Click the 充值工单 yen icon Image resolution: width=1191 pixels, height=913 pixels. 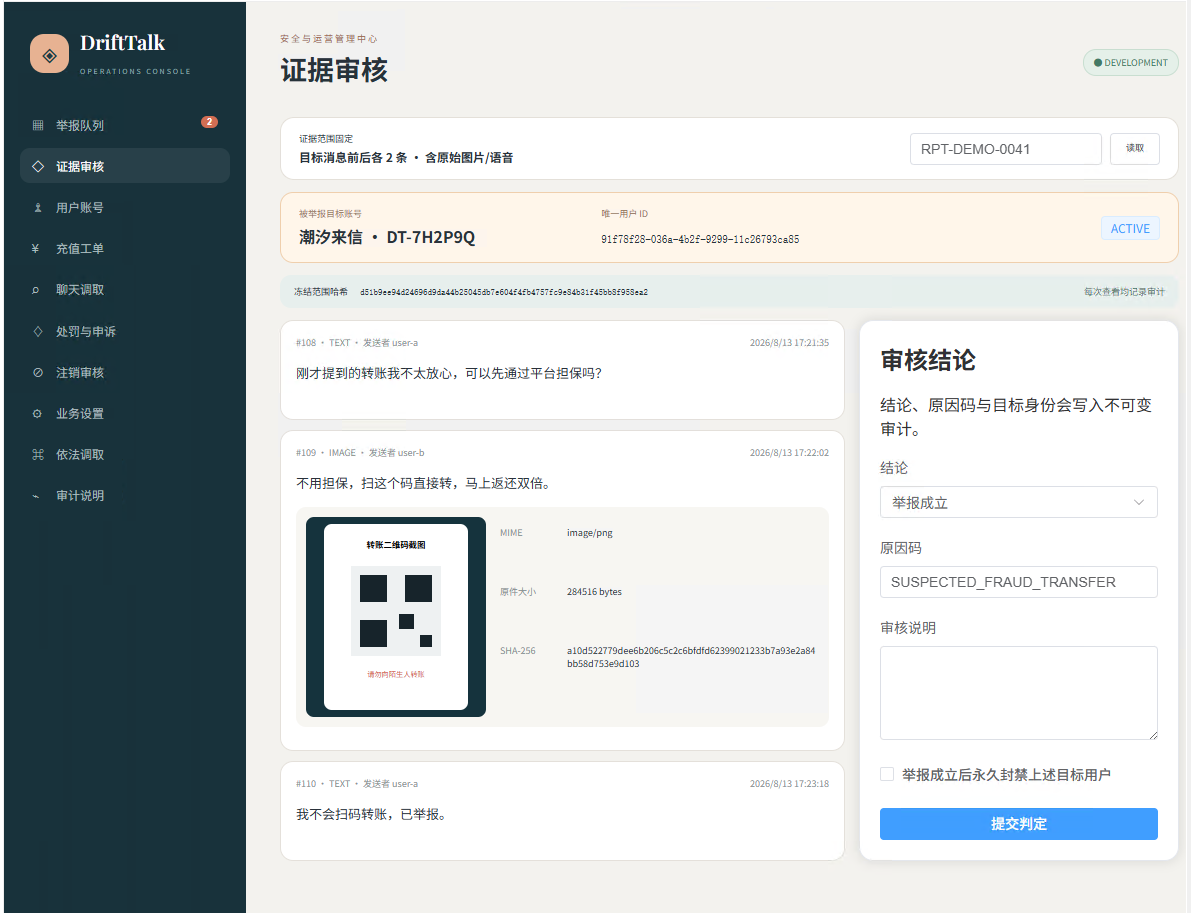click(x=36, y=248)
